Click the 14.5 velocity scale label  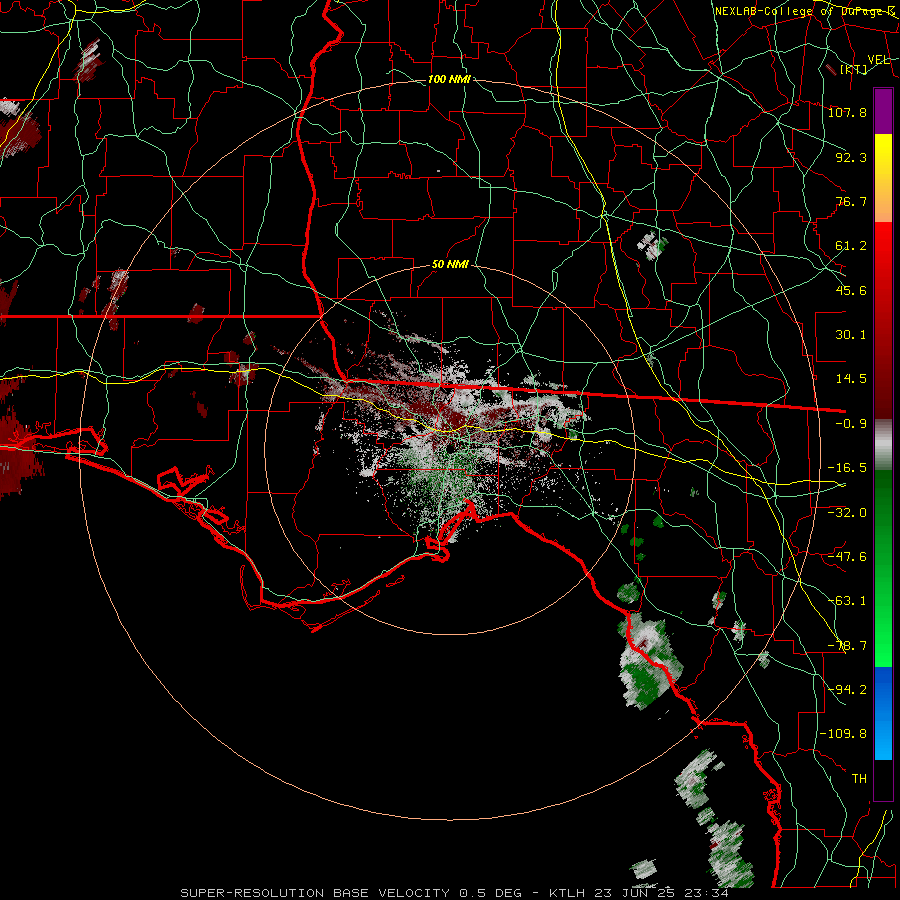tap(851, 379)
